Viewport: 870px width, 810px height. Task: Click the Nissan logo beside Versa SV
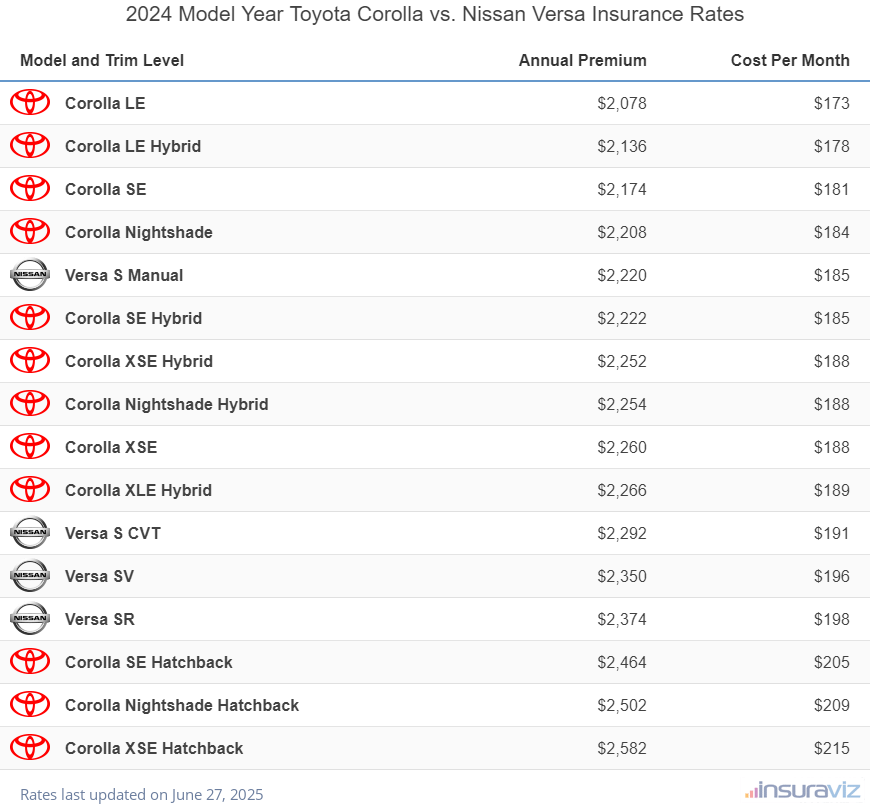point(30,575)
